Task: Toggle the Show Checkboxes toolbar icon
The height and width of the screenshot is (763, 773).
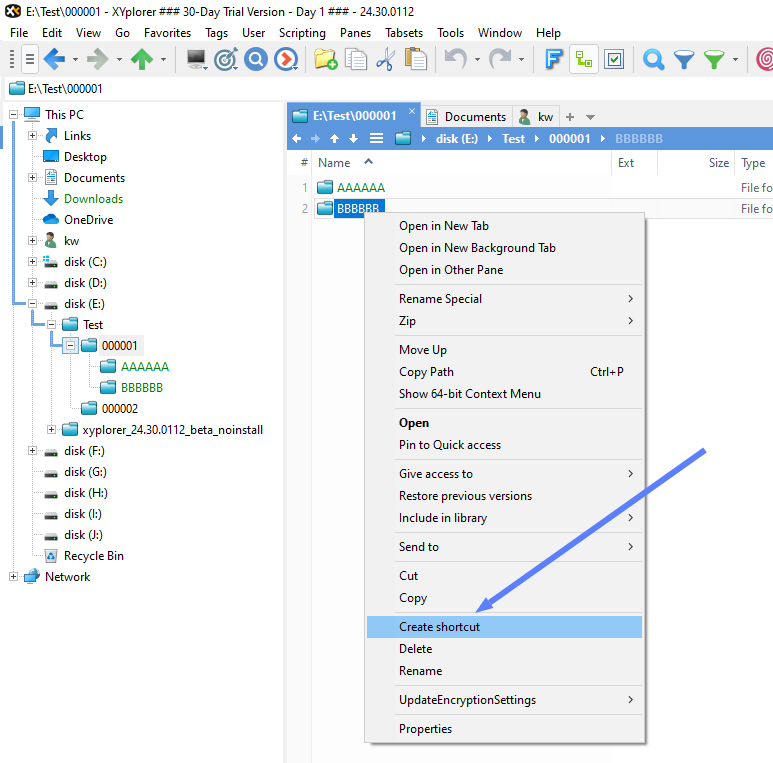Action: pos(614,59)
